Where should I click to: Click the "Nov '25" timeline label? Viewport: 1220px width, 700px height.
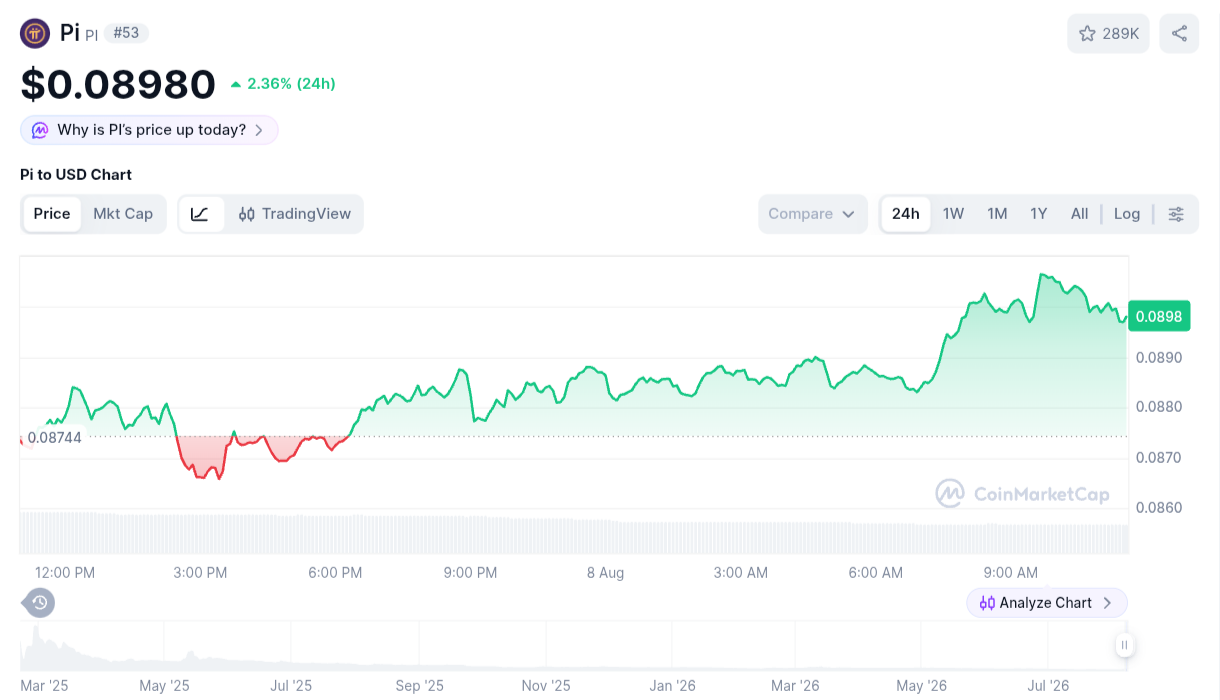(546, 686)
